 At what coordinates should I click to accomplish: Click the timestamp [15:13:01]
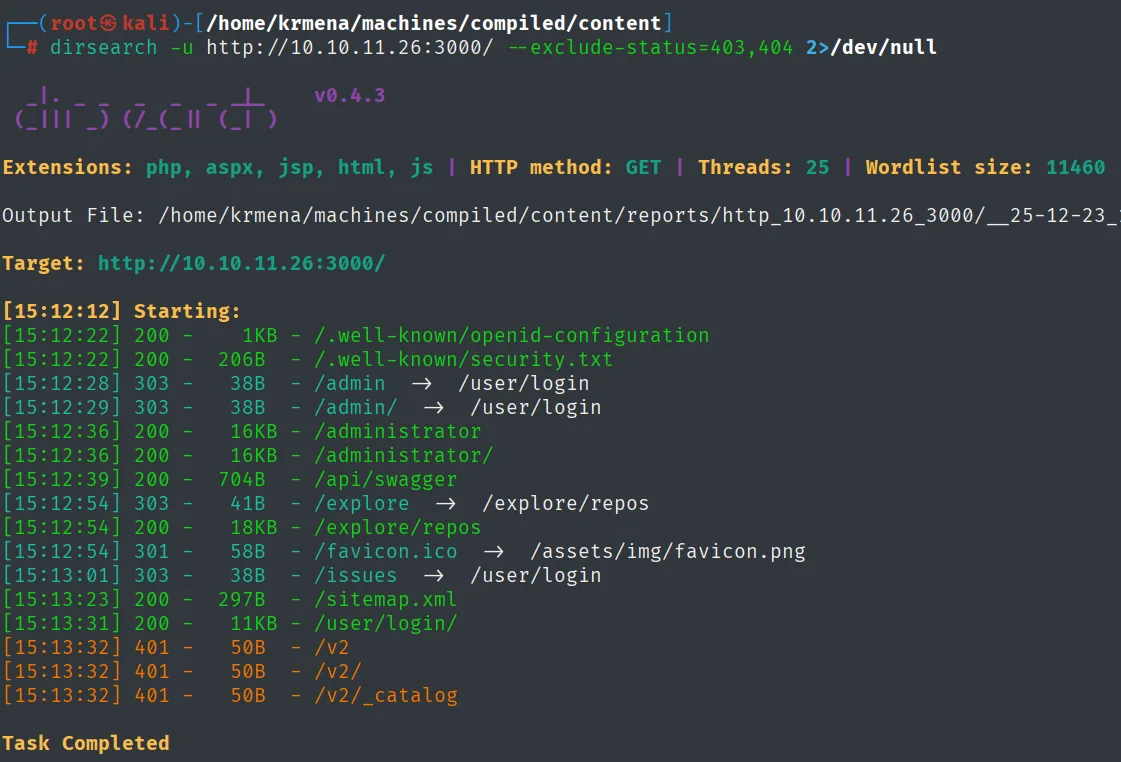coord(61,575)
